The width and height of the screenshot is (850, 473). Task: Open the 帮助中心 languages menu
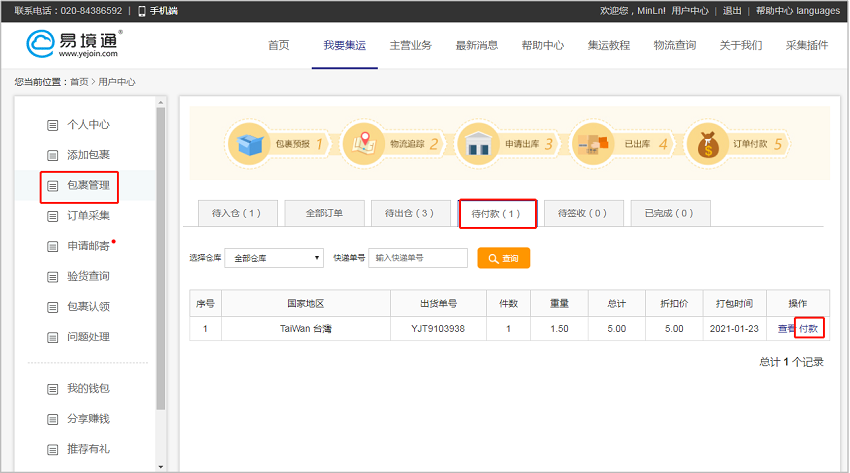tap(797, 11)
